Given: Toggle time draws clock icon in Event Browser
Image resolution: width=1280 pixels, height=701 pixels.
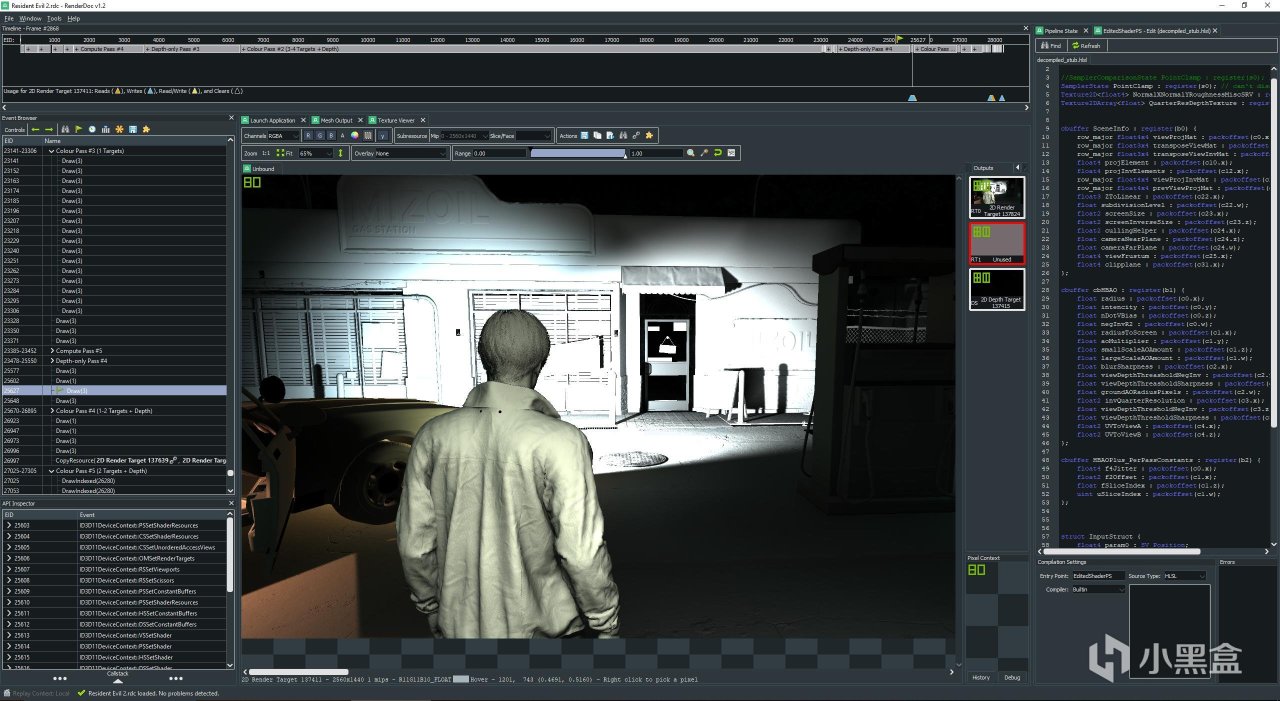Looking at the screenshot, I should (92, 129).
